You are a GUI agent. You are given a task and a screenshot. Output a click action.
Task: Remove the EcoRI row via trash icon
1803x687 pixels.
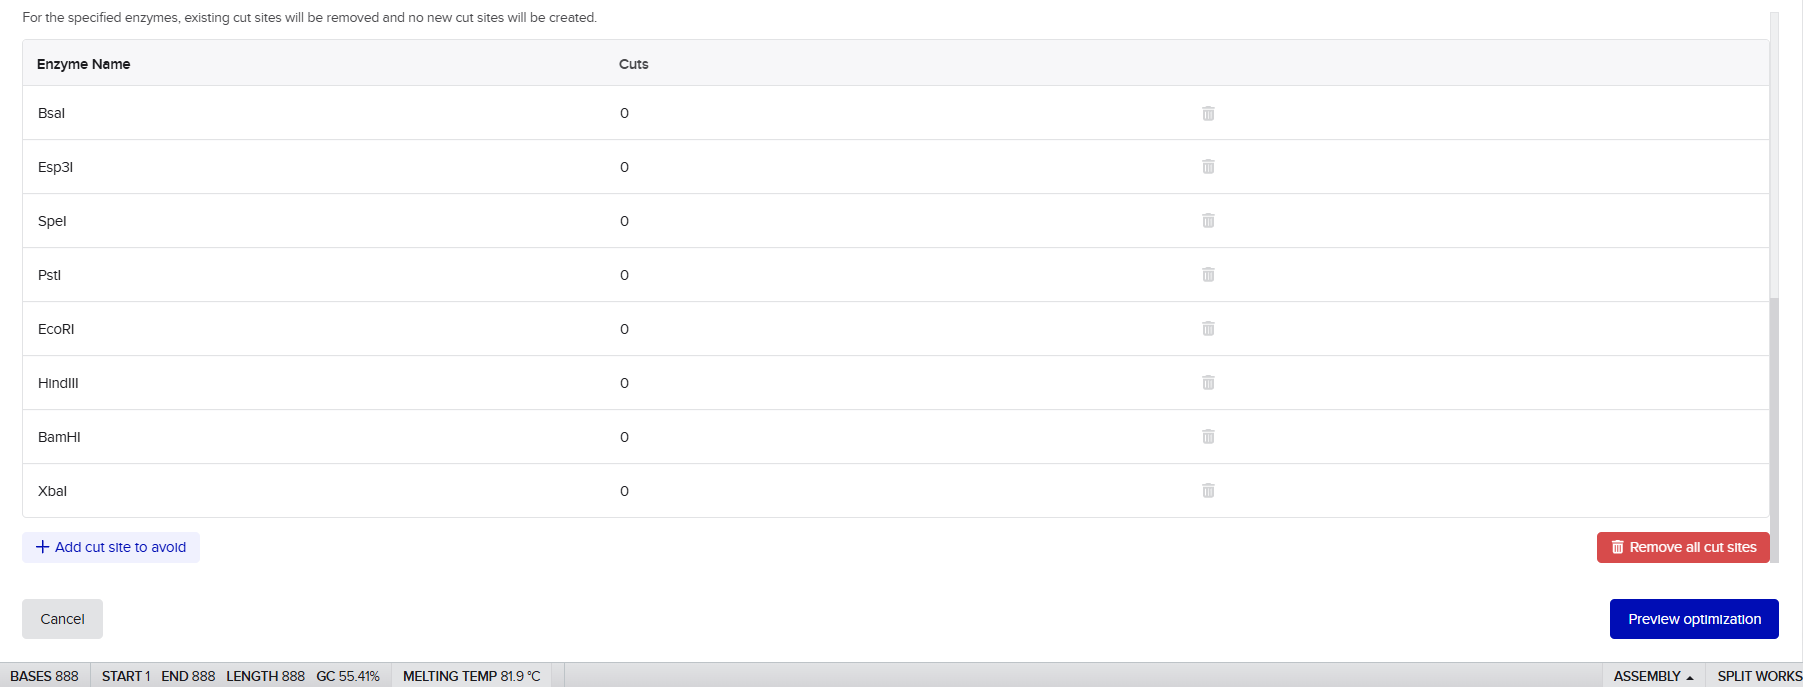coord(1208,329)
